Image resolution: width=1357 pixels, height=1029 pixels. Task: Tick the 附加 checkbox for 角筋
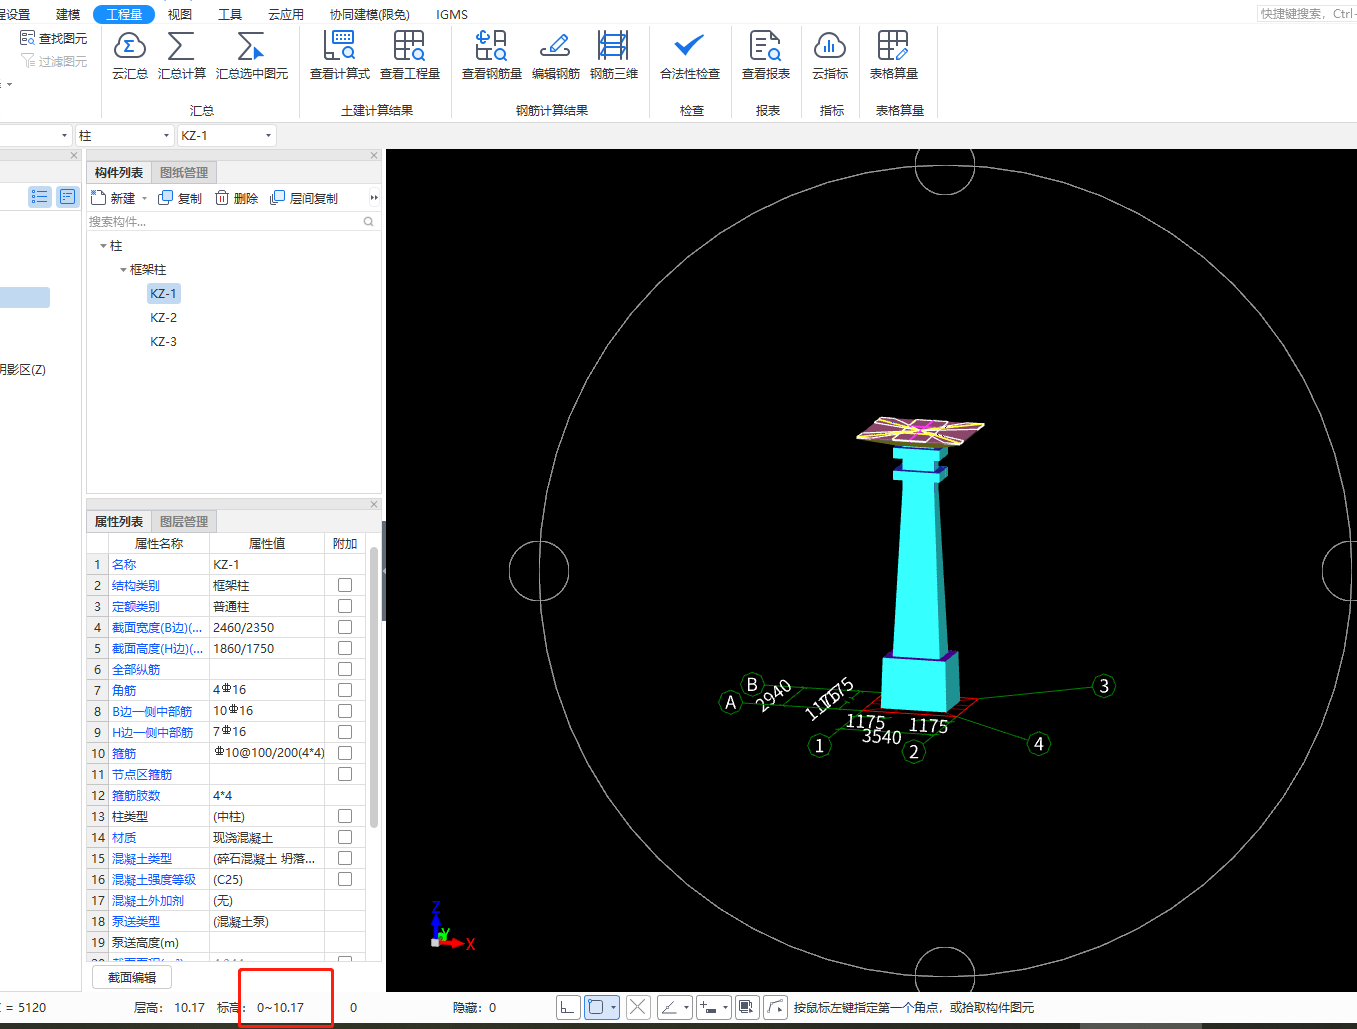(x=345, y=690)
